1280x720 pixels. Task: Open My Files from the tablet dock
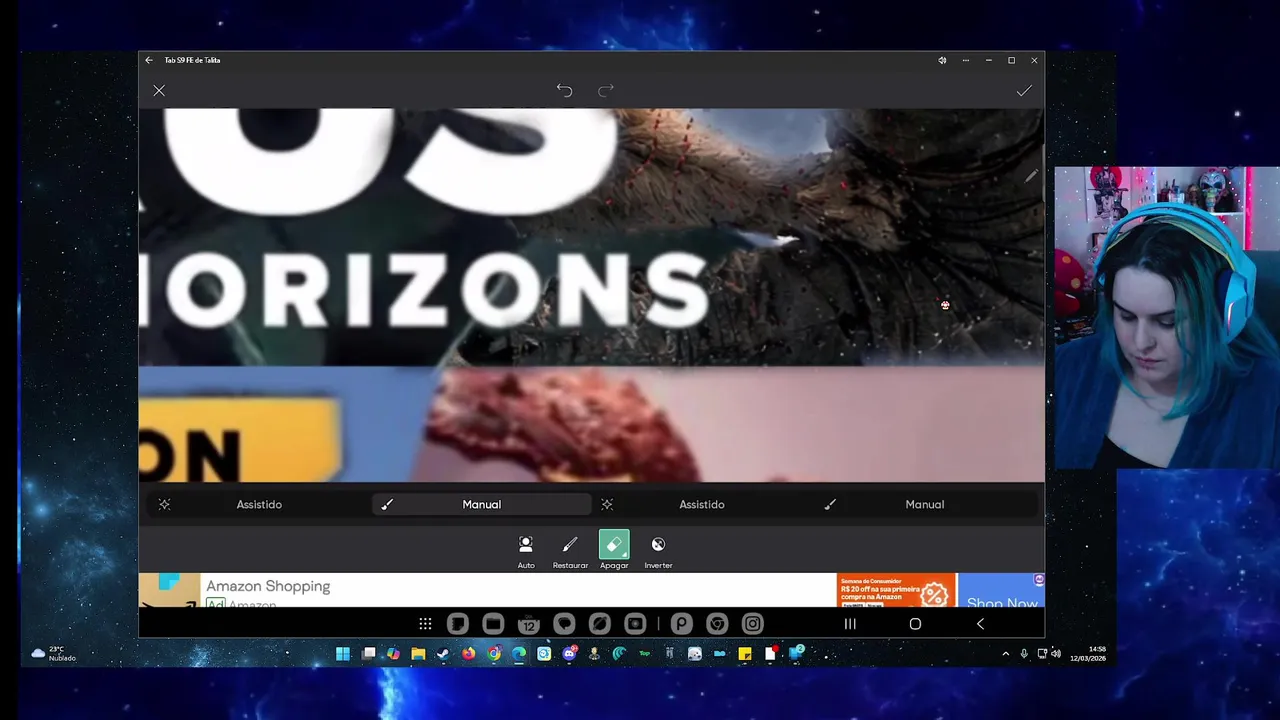click(493, 624)
